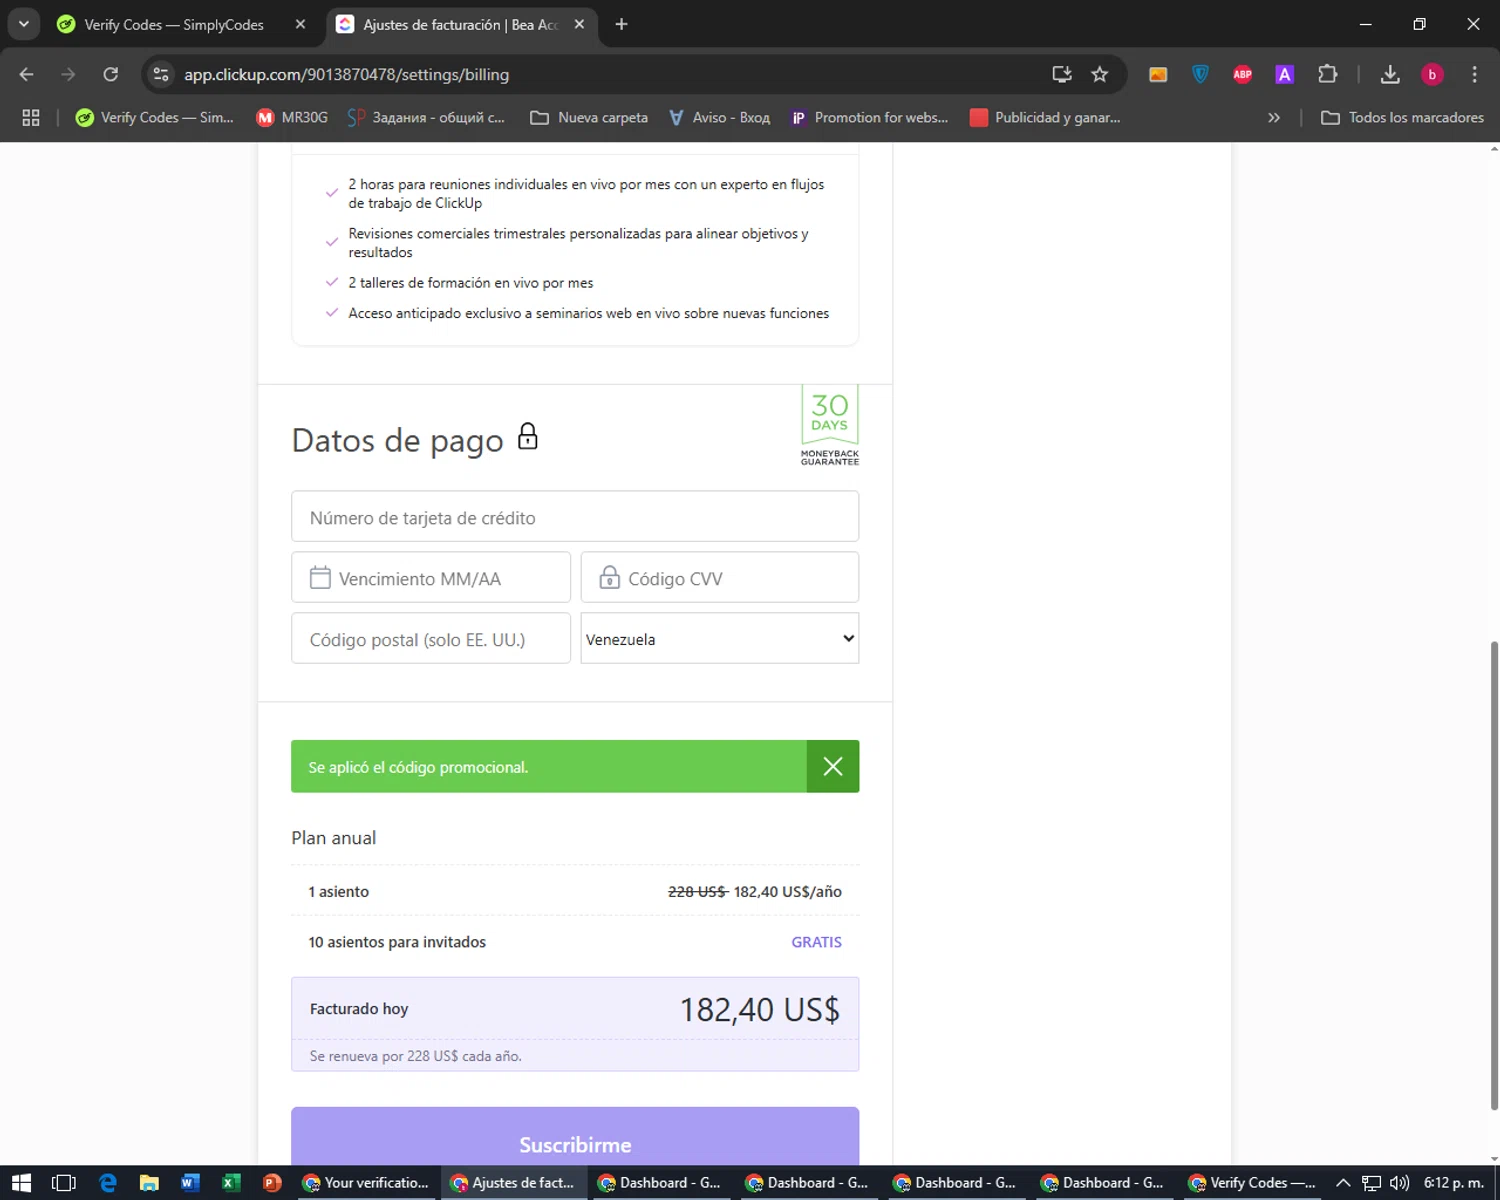Open the Задания bookmark
Screen dimensions: 1500x1200
(x=426, y=117)
